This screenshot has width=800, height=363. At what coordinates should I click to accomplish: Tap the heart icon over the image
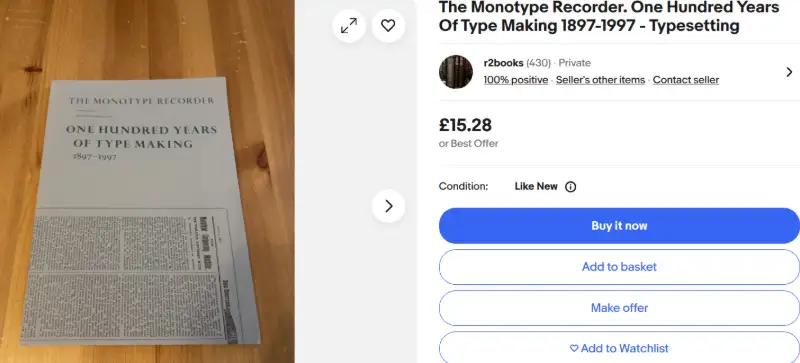pos(388,26)
